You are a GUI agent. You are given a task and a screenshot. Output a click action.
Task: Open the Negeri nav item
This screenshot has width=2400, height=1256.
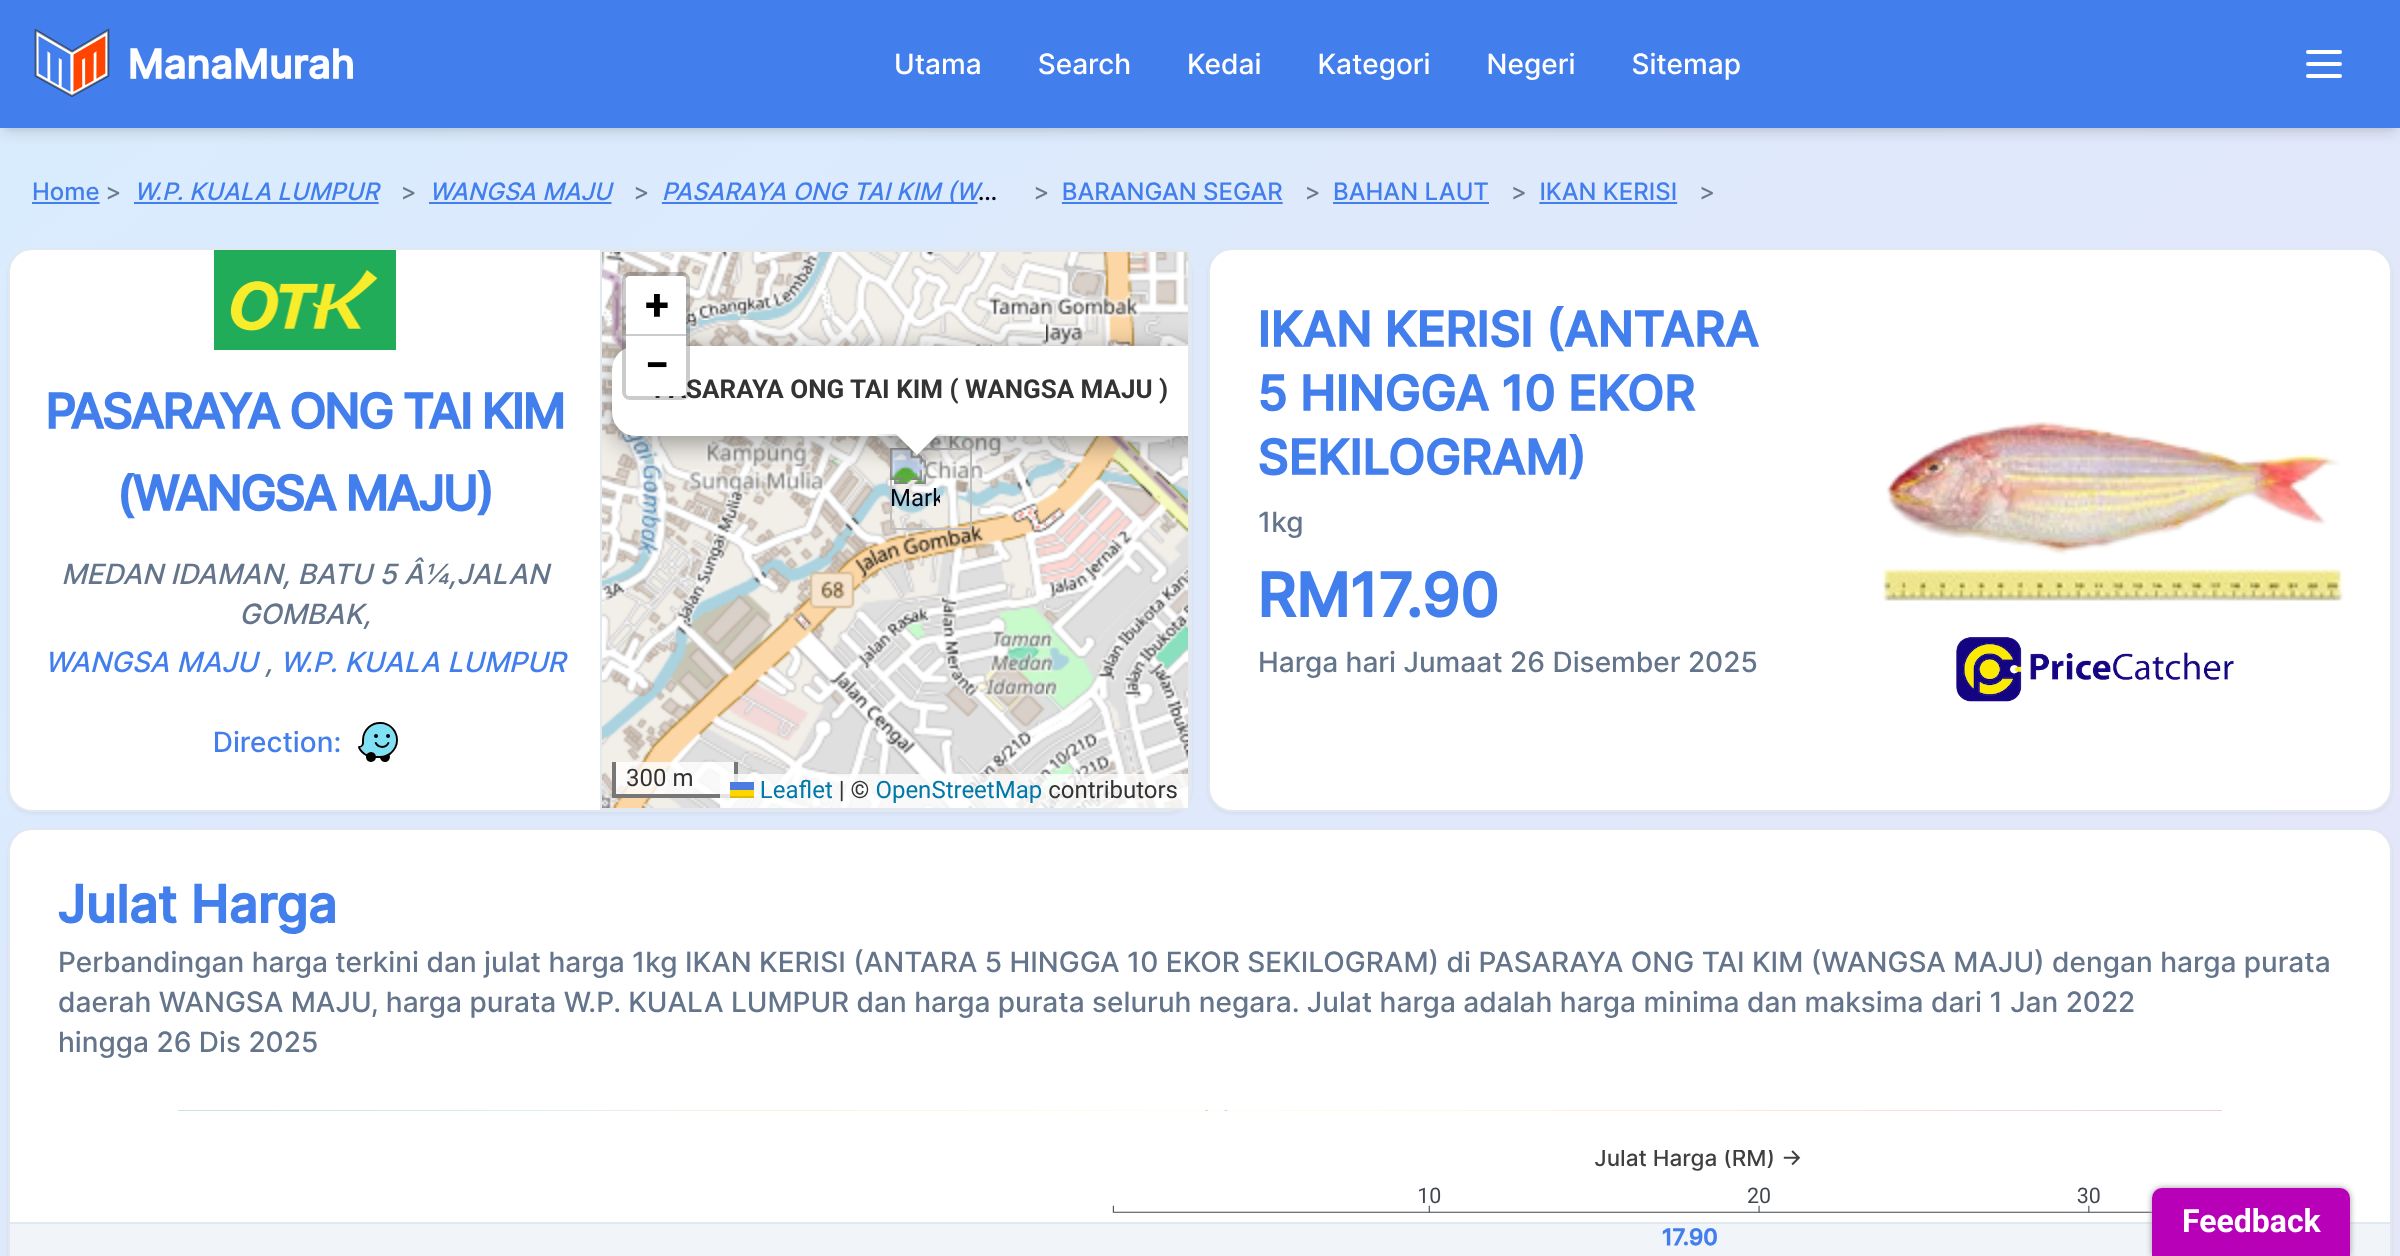coord(1530,64)
